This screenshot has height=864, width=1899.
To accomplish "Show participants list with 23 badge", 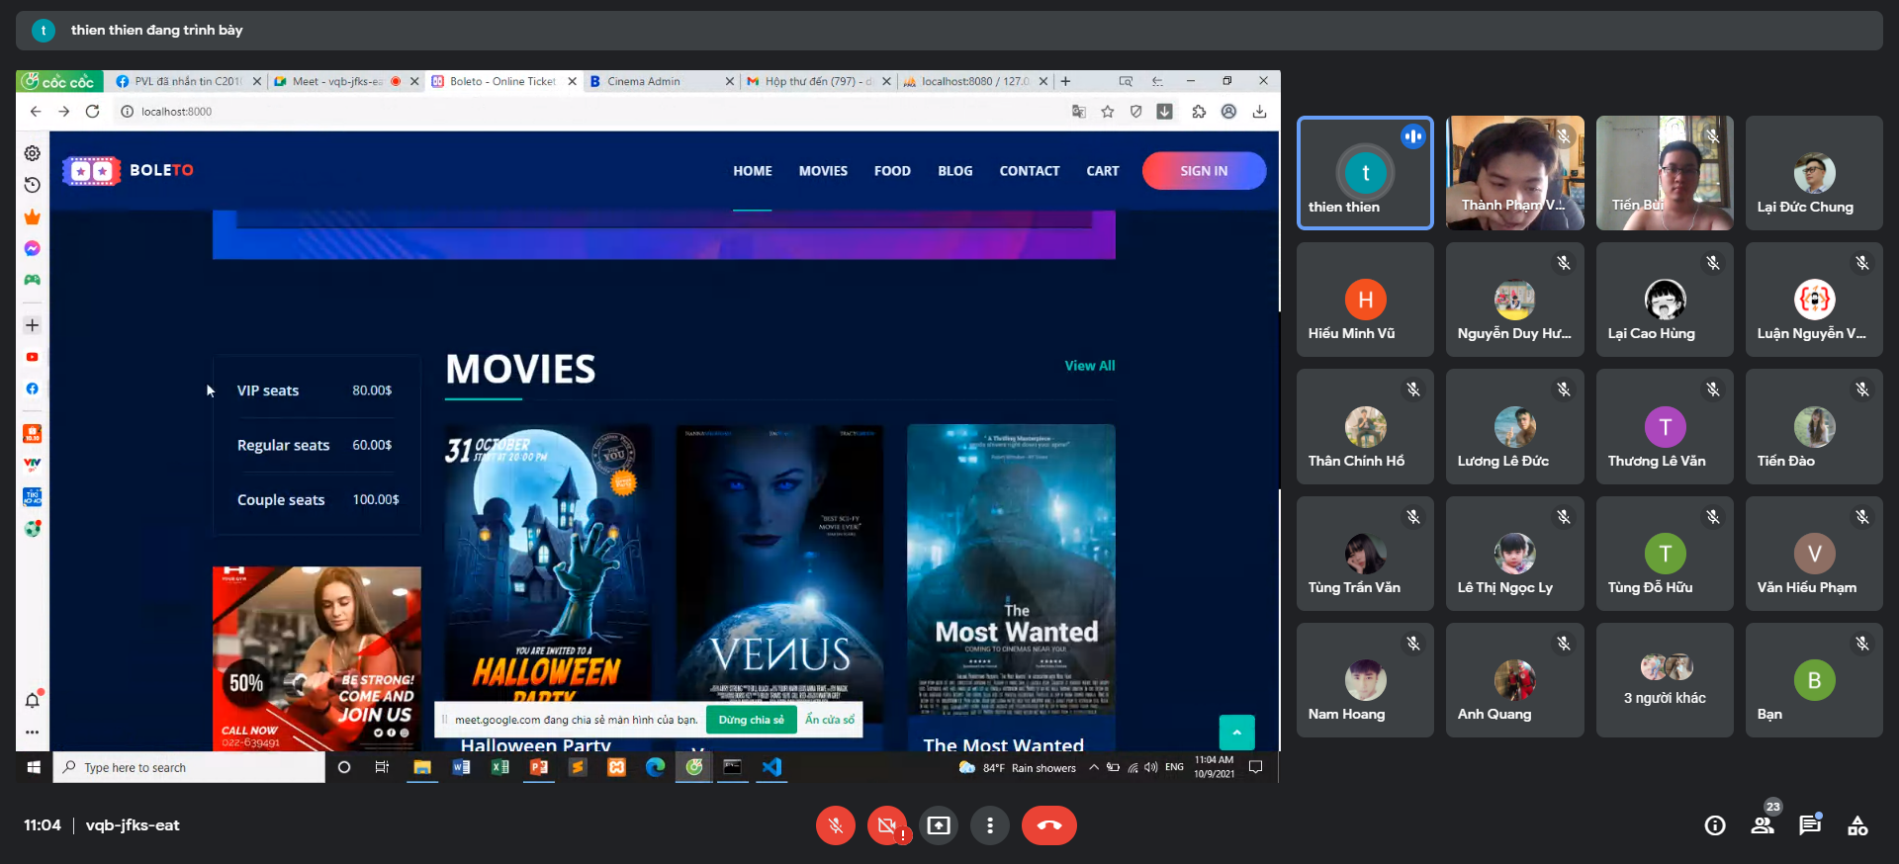I will [x=1763, y=825].
